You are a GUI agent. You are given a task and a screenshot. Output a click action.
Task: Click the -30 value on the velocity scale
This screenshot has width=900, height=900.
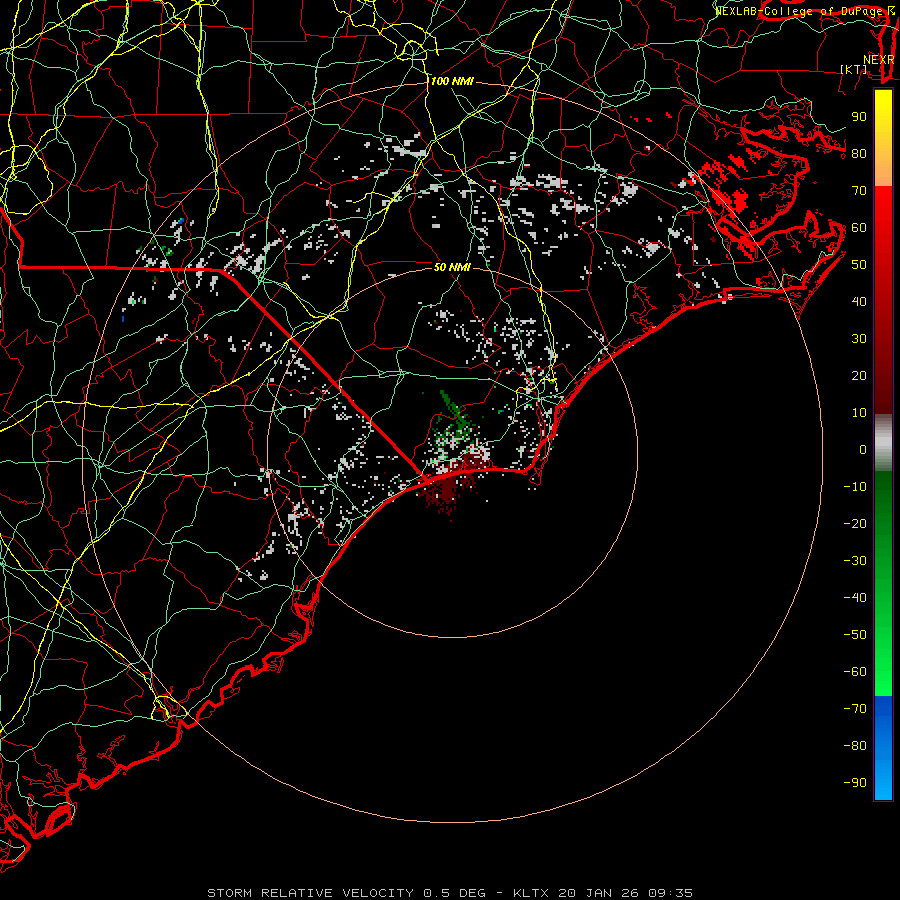click(855, 561)
